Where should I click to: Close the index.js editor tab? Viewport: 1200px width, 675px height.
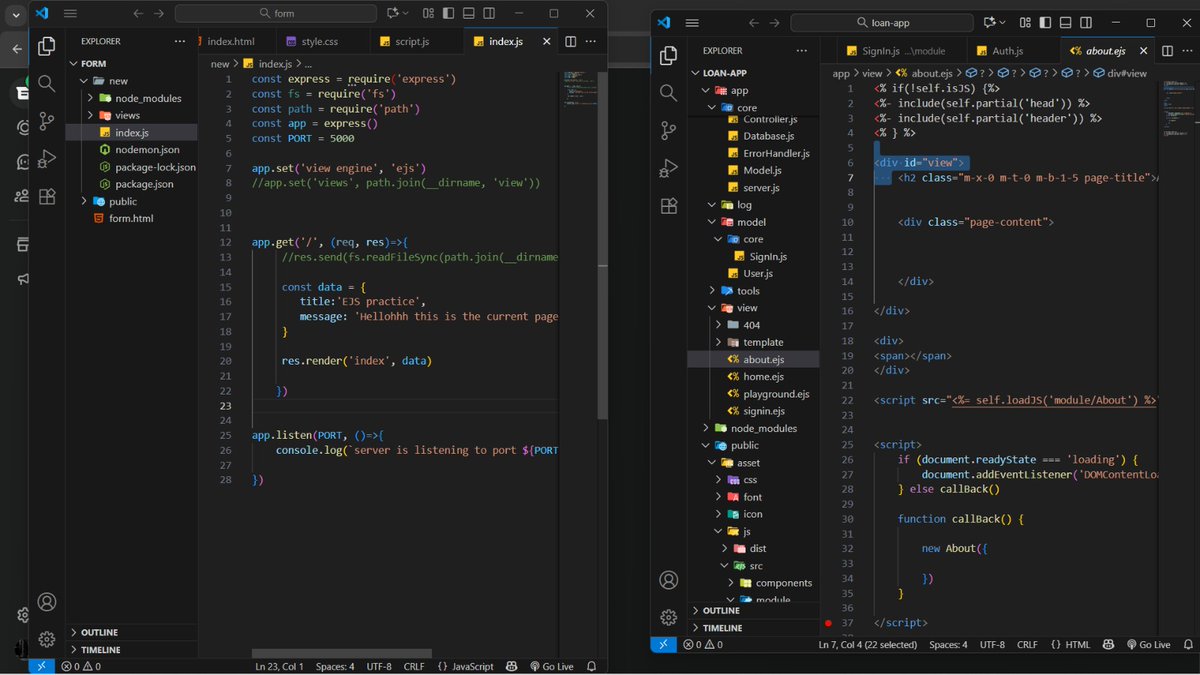pos(546,41)
